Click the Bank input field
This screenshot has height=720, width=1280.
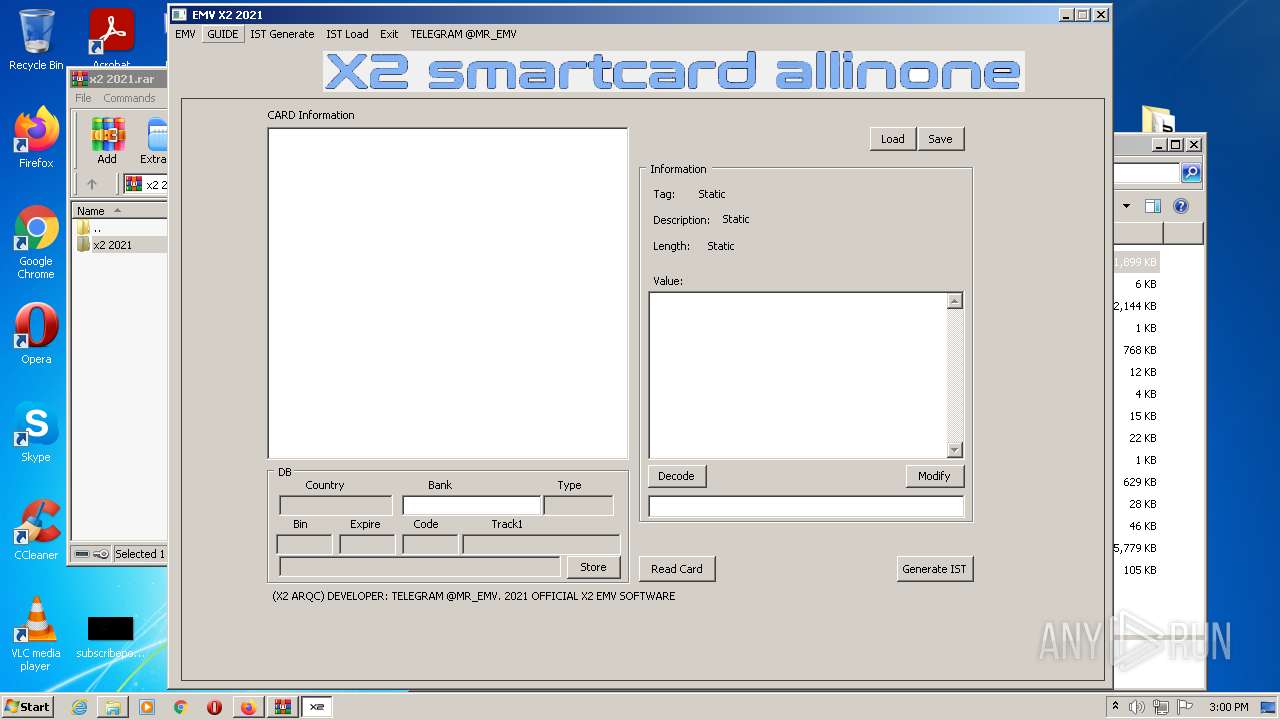coord(471,506)
